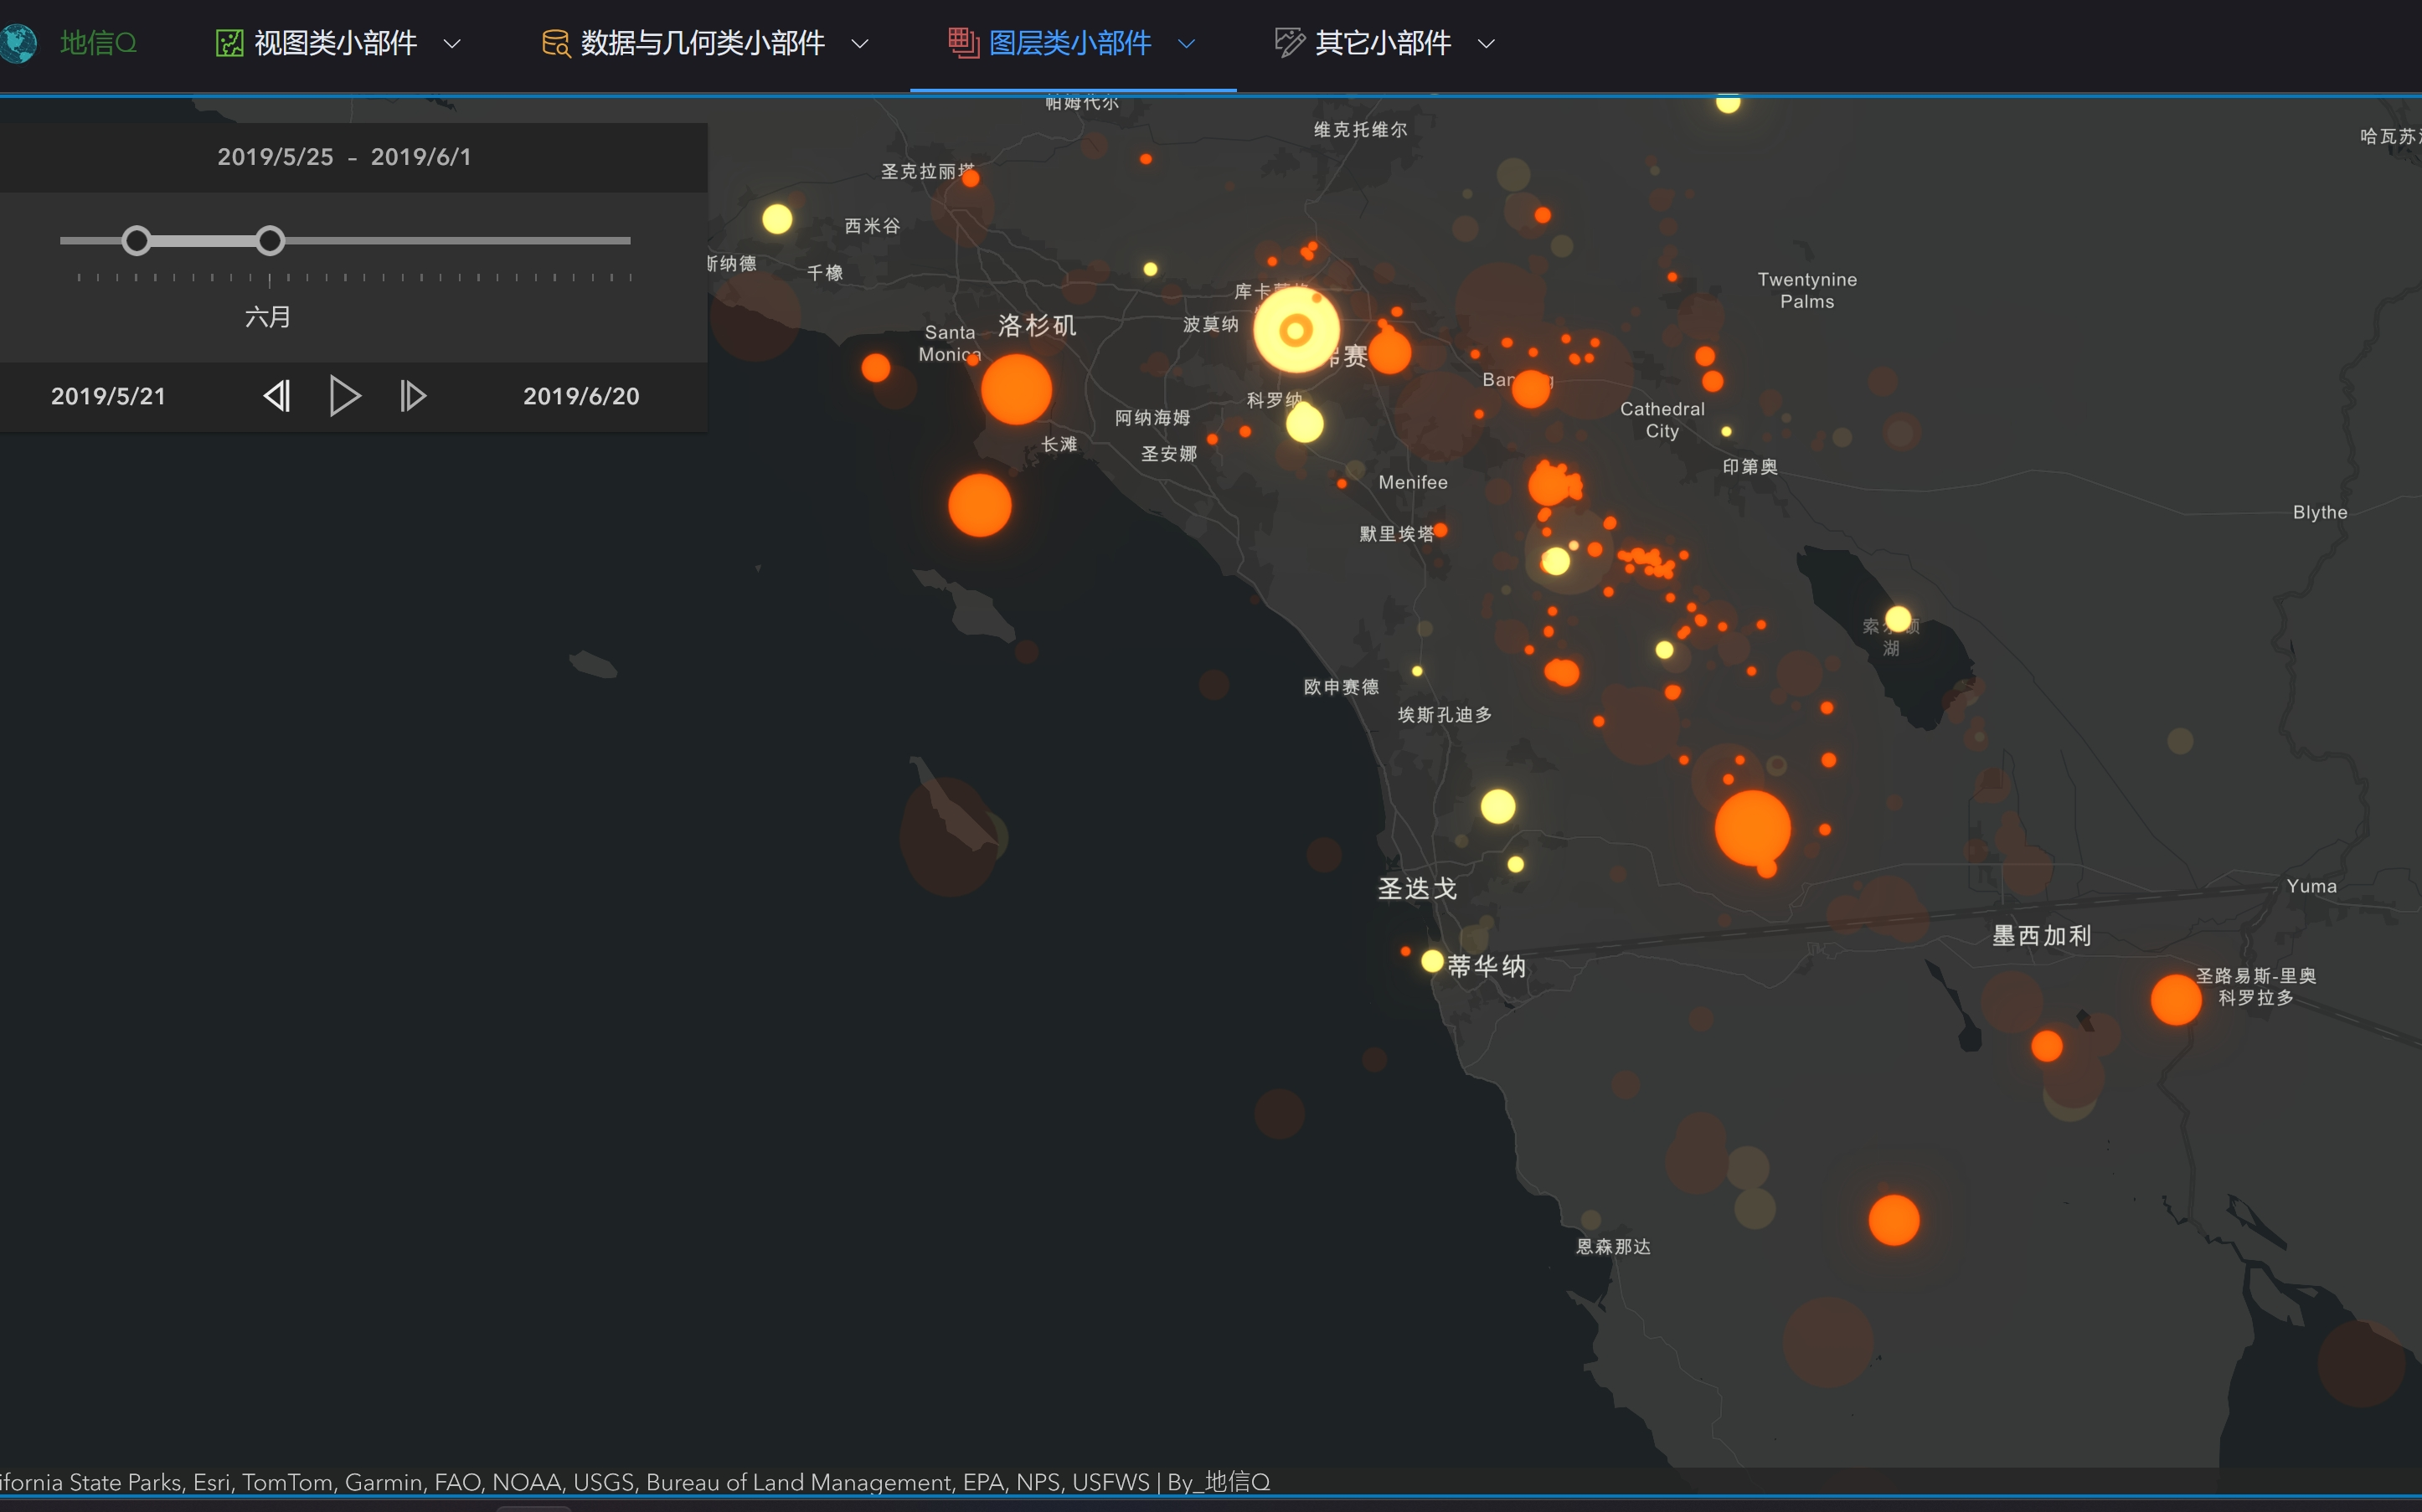
Task: Click the green map icon beside 视图类小部件
Action: [230, 42]
